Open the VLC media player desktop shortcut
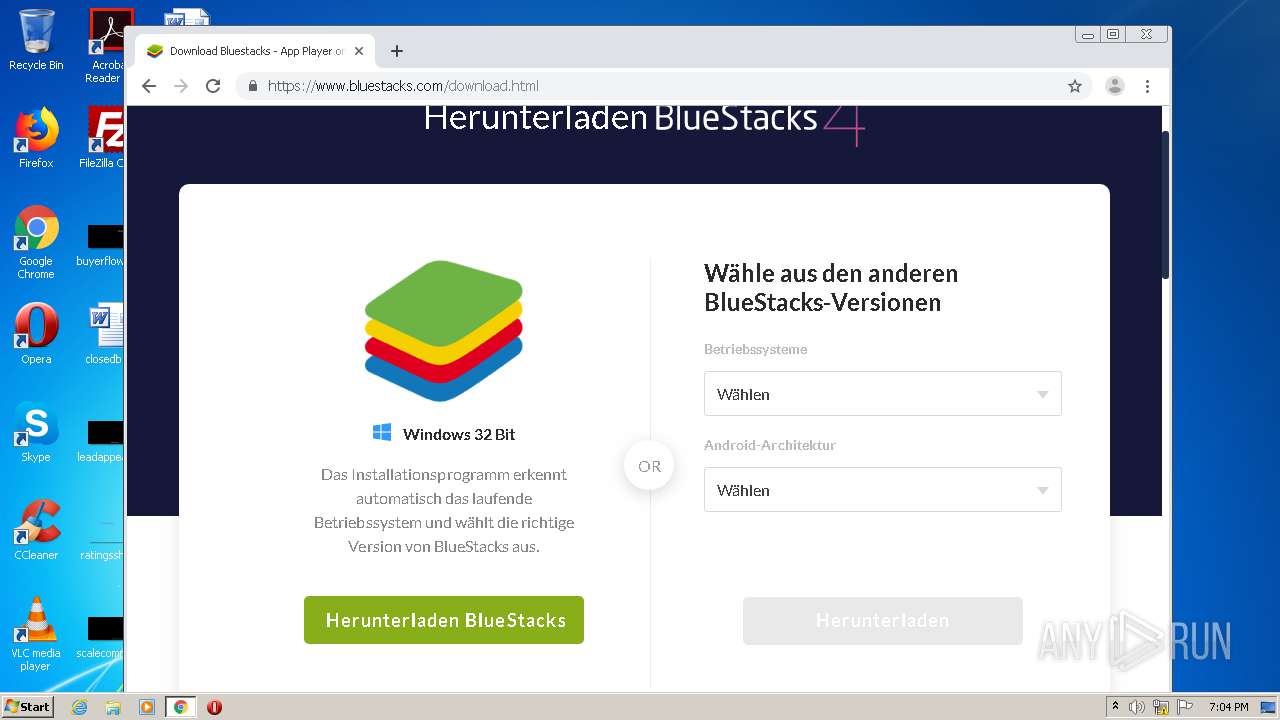The height and width of the screenshot is (720, 1280). pyautogui.click(x=36, y=634)
